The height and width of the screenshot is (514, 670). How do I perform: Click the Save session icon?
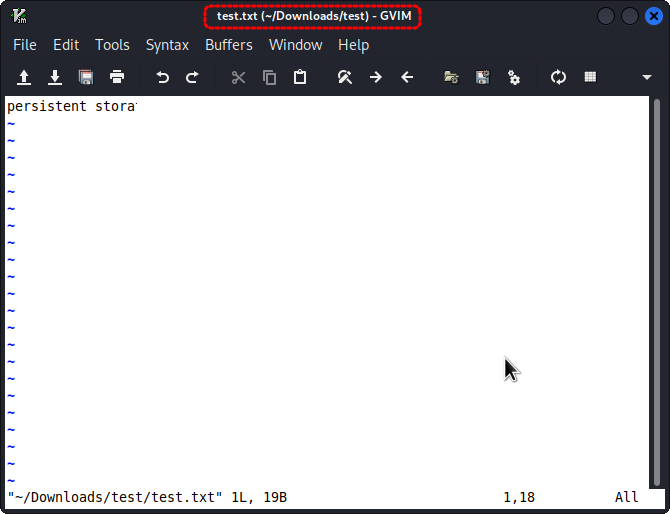pyautogui.click(x=483, y=77)
